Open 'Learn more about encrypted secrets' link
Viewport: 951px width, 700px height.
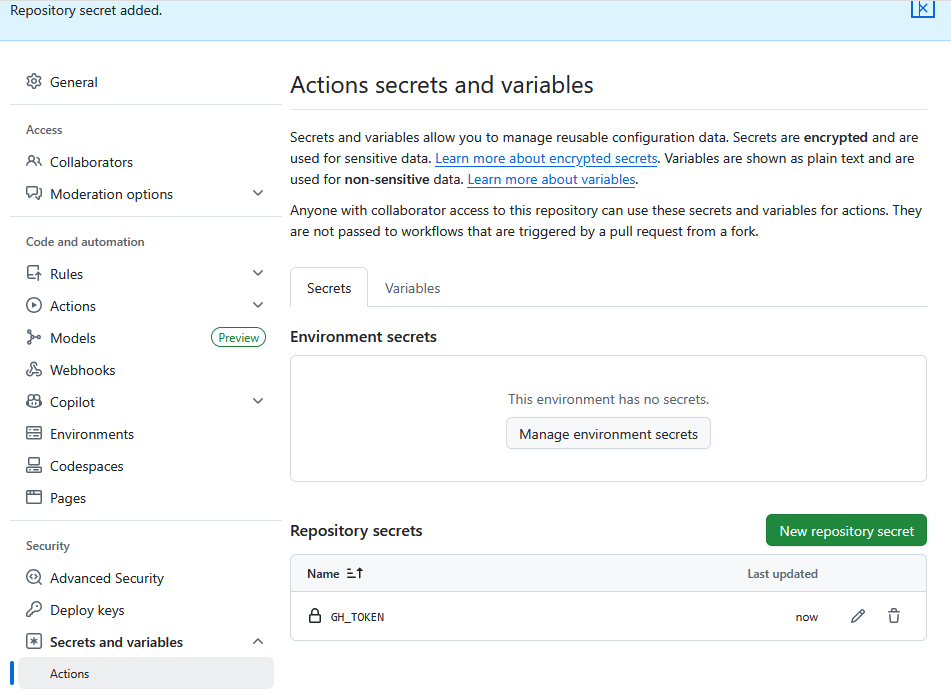click(x=546, y=159)
